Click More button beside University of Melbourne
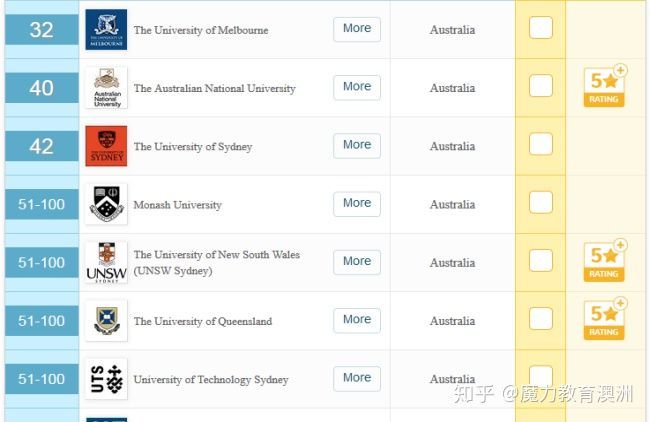The width and height of the screenshot is (650, 422). tap(357, 29)
